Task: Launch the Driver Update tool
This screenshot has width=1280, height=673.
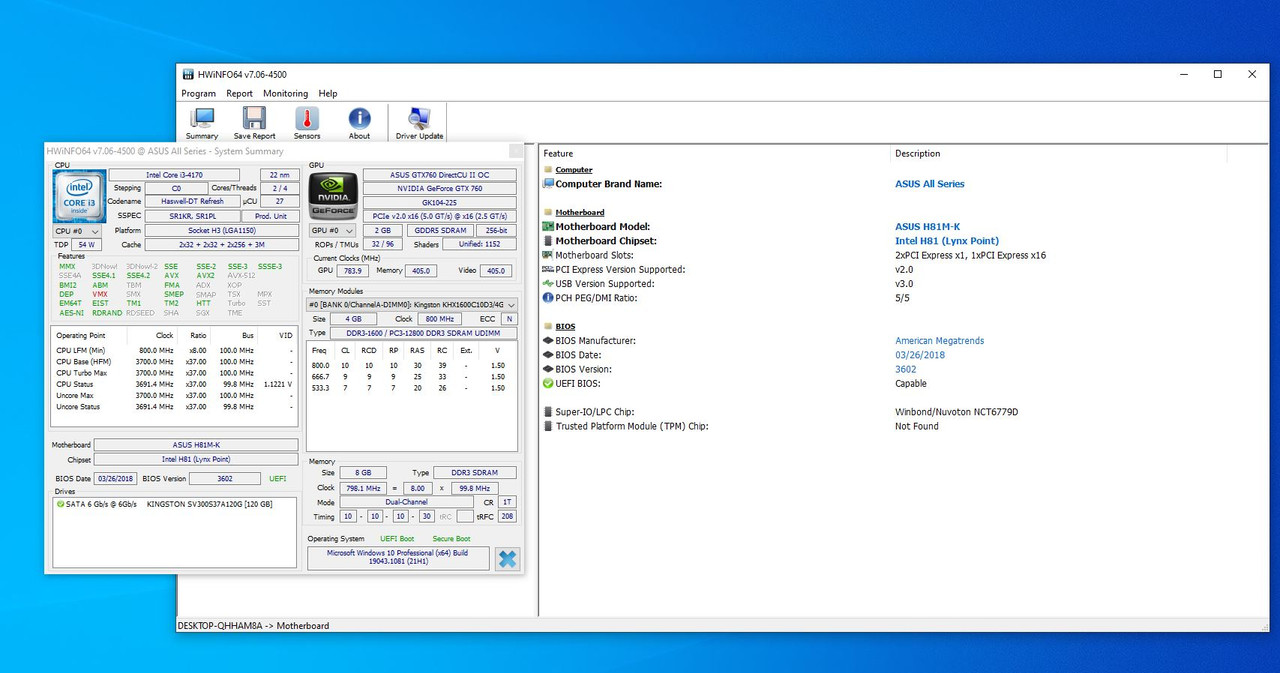Action: click(x=419, y=123)
